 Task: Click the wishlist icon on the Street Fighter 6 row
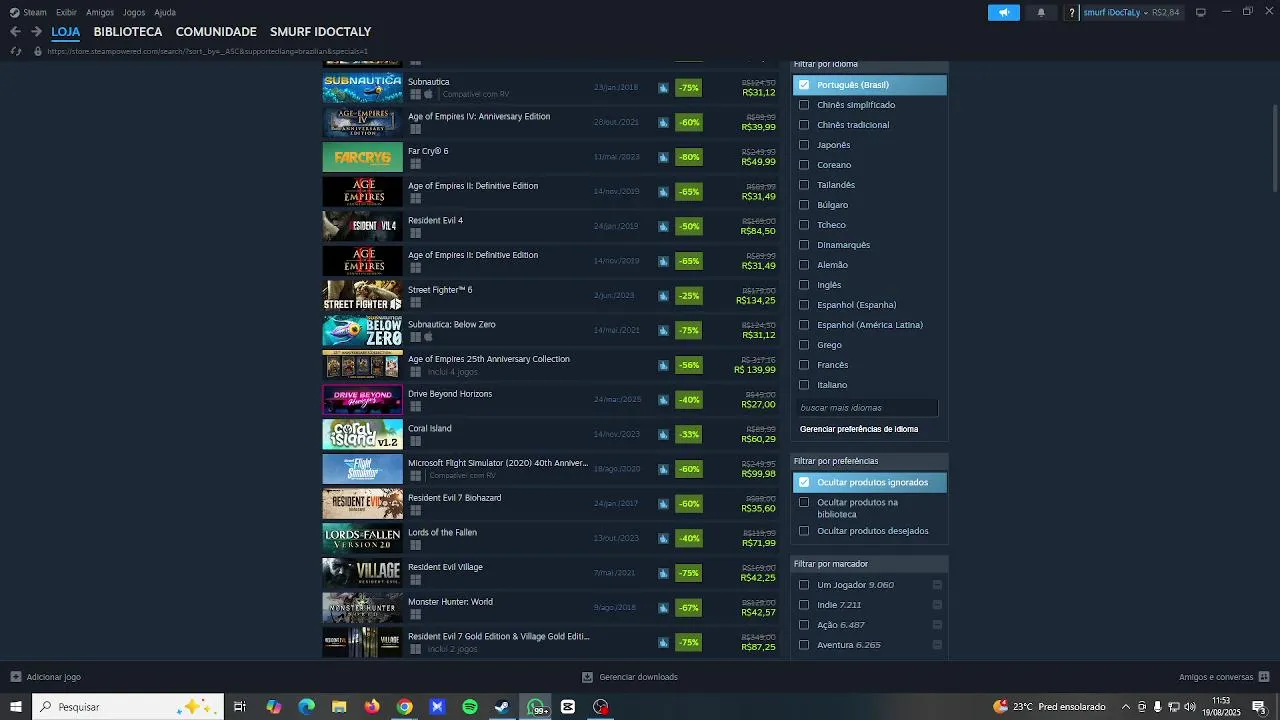pos(663,296)
